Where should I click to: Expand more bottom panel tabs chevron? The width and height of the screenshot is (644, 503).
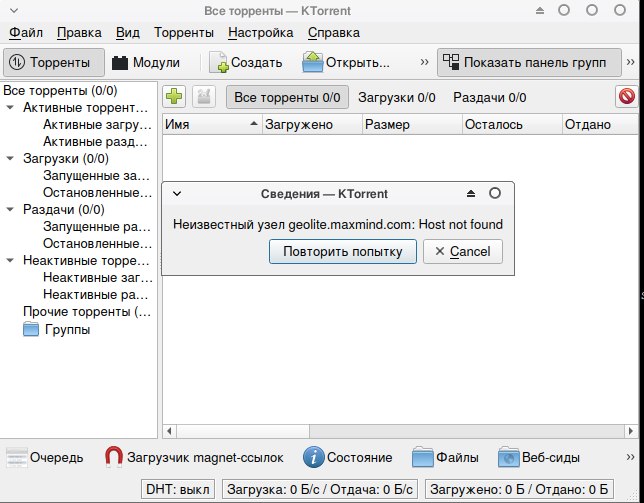pyautogui.click(x=630, y=457)
